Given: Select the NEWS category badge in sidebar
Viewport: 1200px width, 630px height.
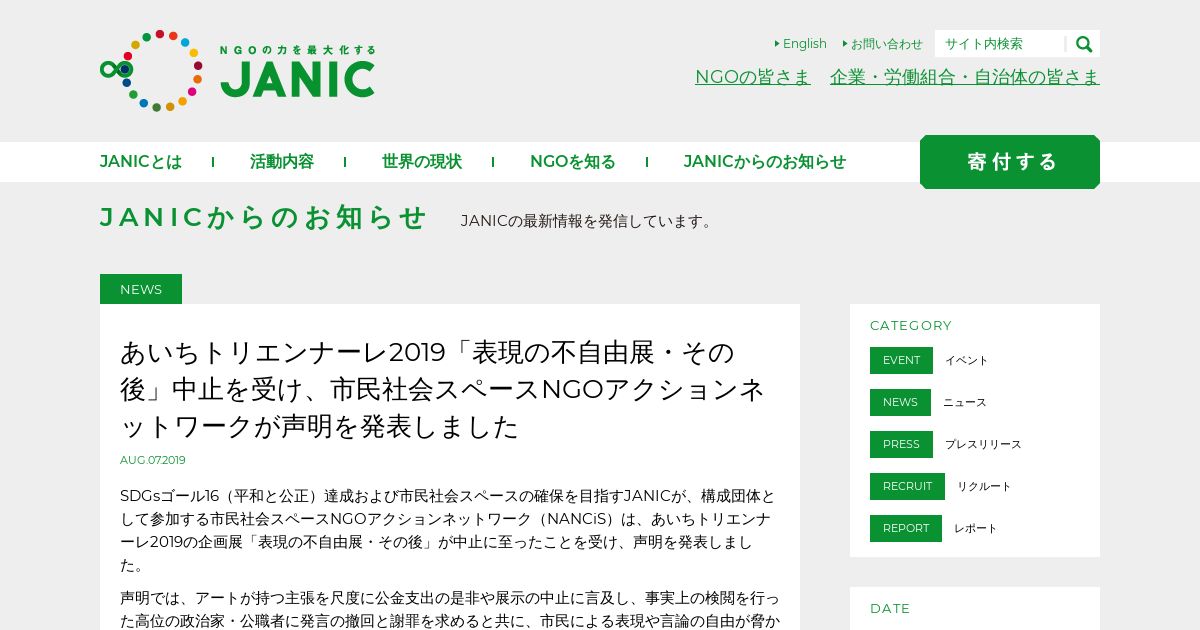Looking at the screenshot, I should (900, 402).
